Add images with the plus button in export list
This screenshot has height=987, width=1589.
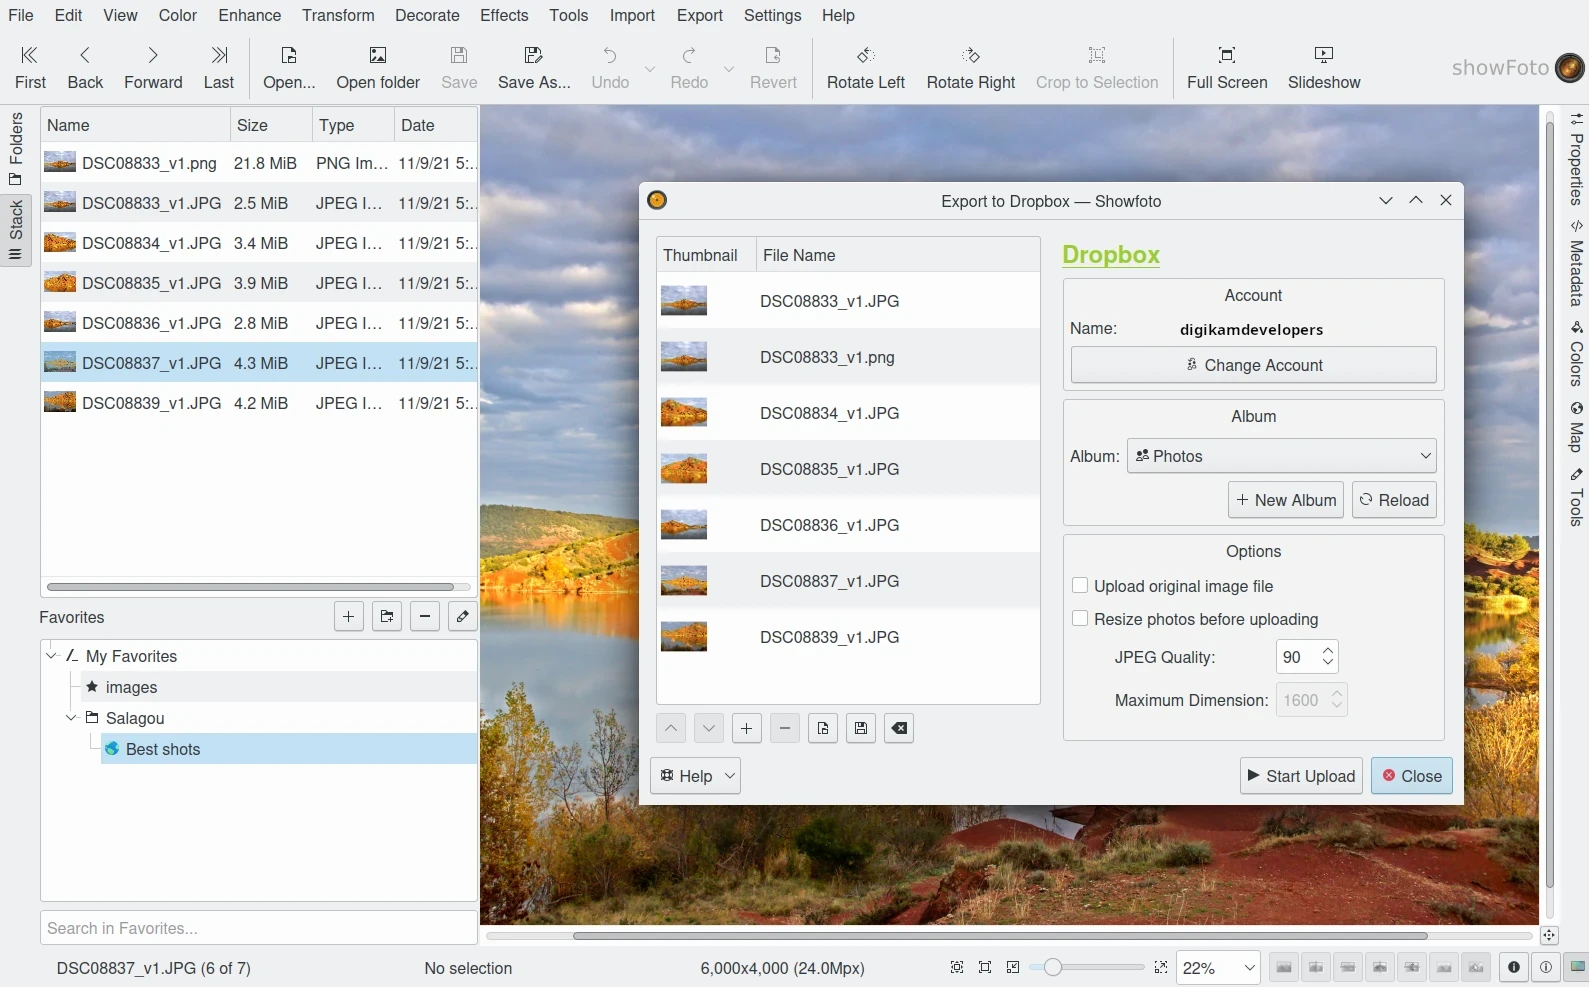[x=746, y=729]
